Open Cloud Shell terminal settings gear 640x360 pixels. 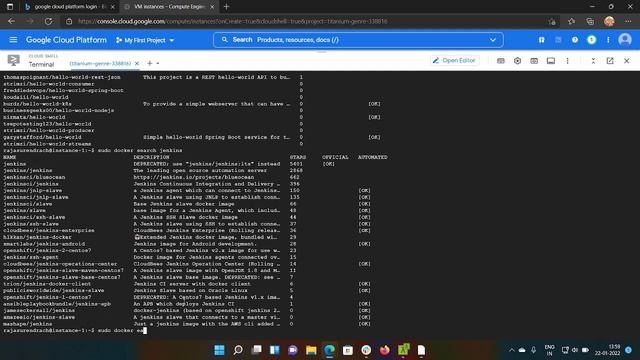coord(517,61)
